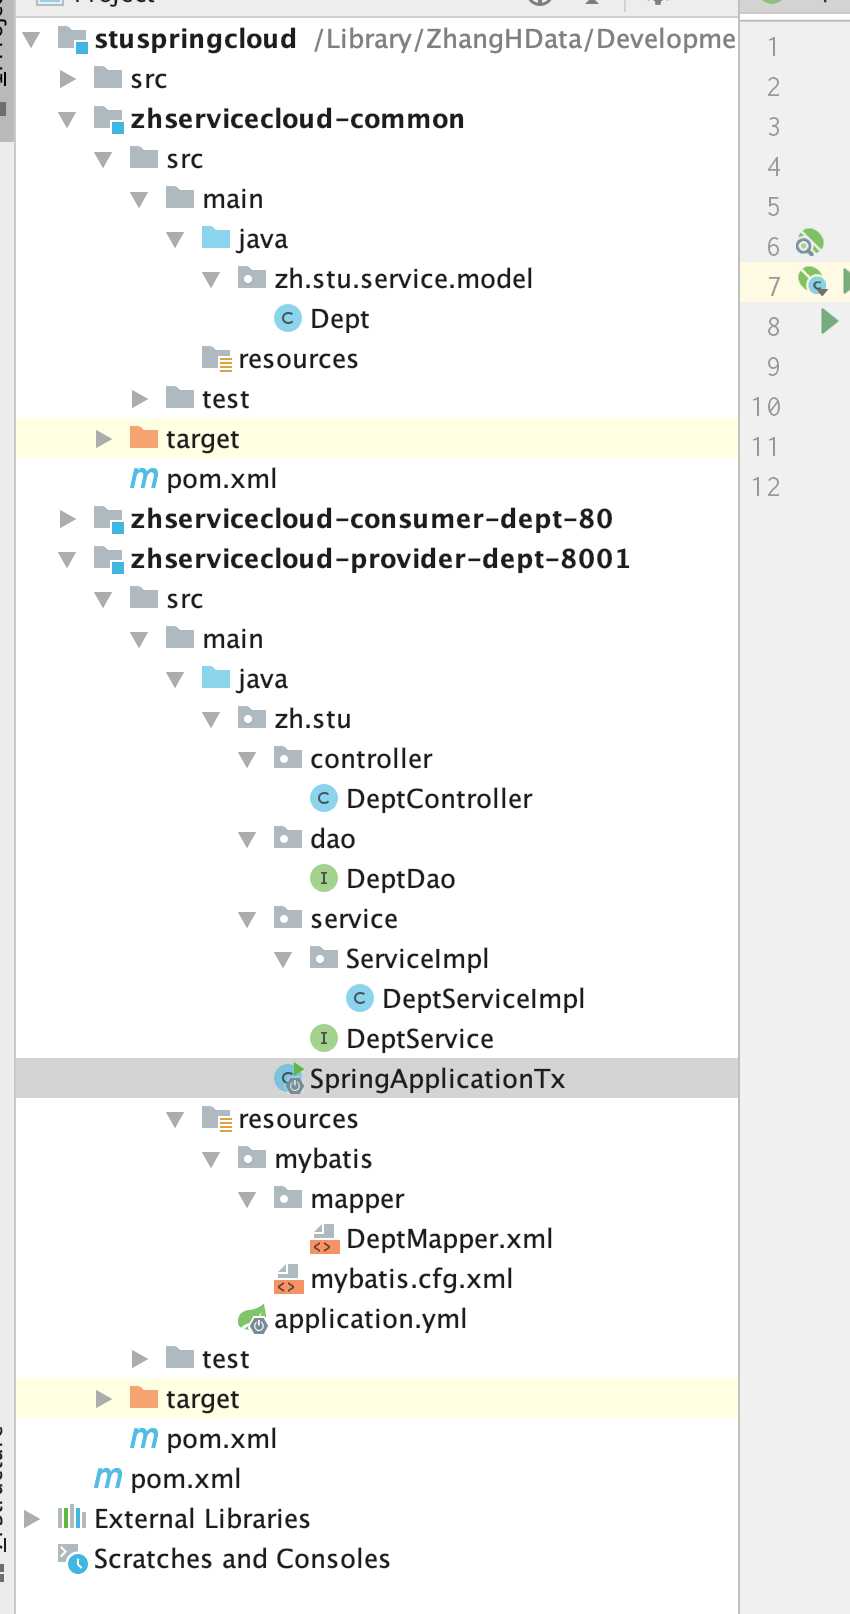This screenshot has width=850, height=1614.
Task: Collapse the zhservicecloud-common module
Action: (67, 120)
